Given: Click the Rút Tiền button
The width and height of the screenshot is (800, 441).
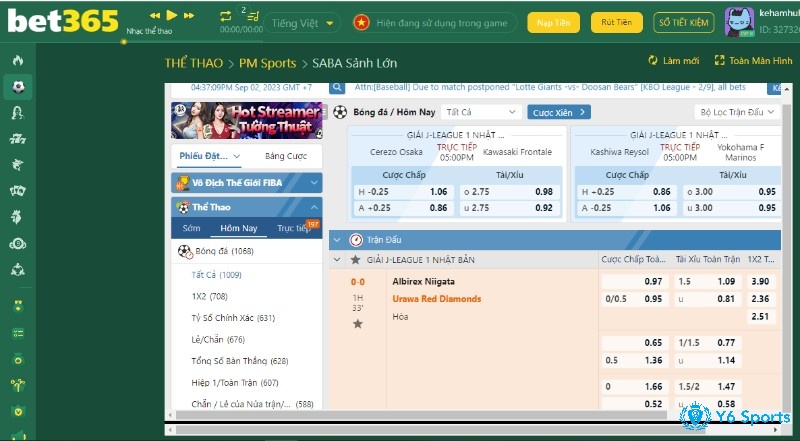Looking at the screenshot, I should 616,22.
